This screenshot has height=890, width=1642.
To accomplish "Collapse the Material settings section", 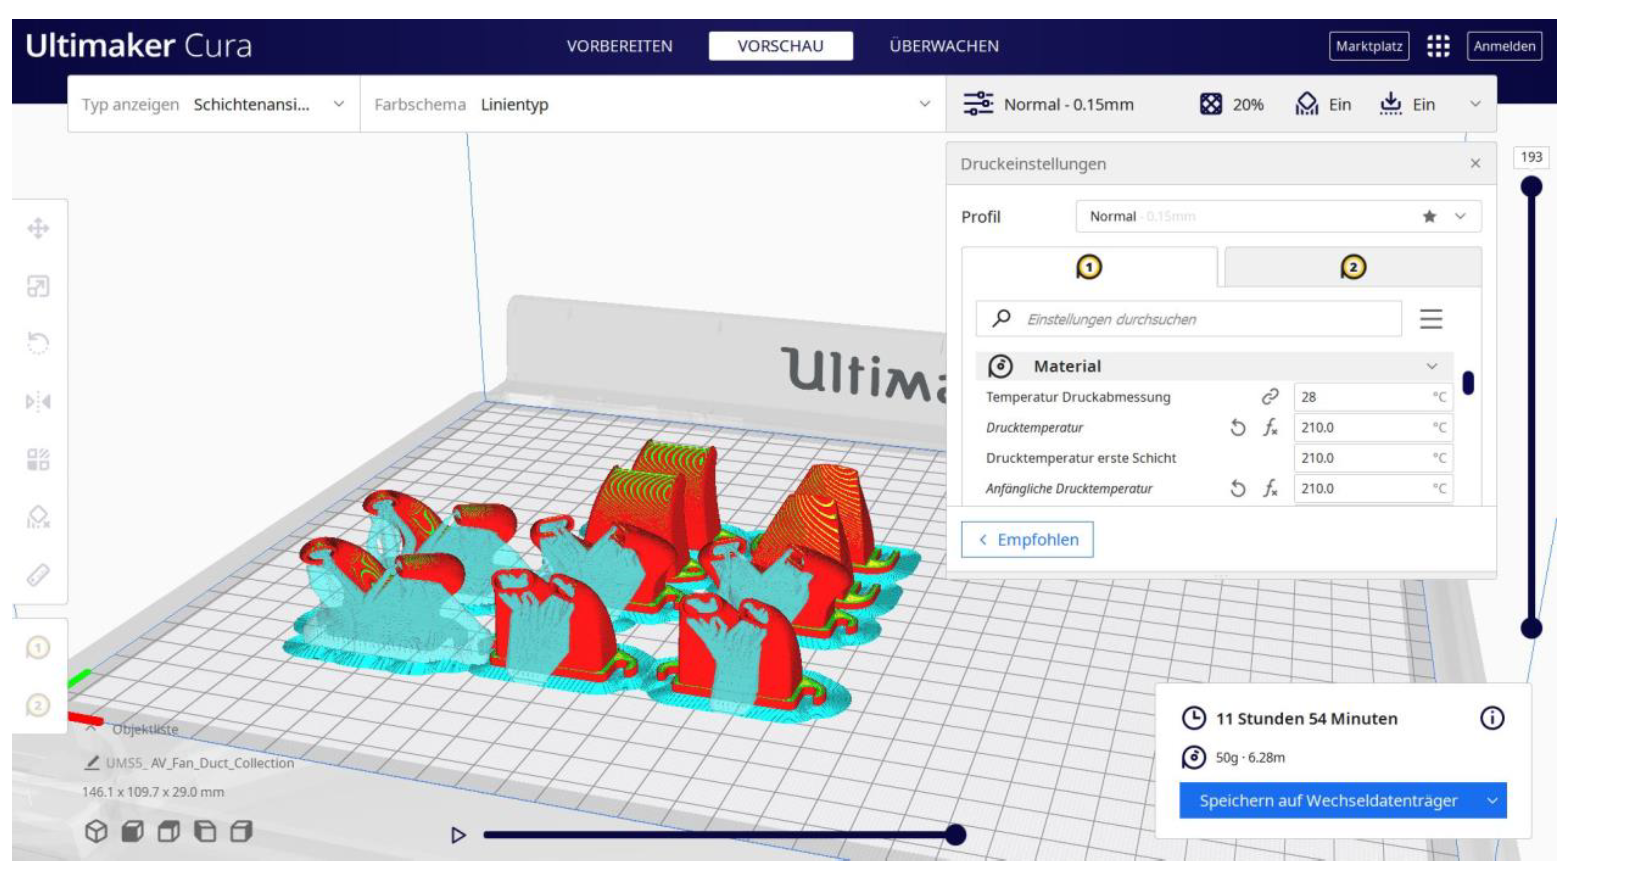I will 1431,366.
